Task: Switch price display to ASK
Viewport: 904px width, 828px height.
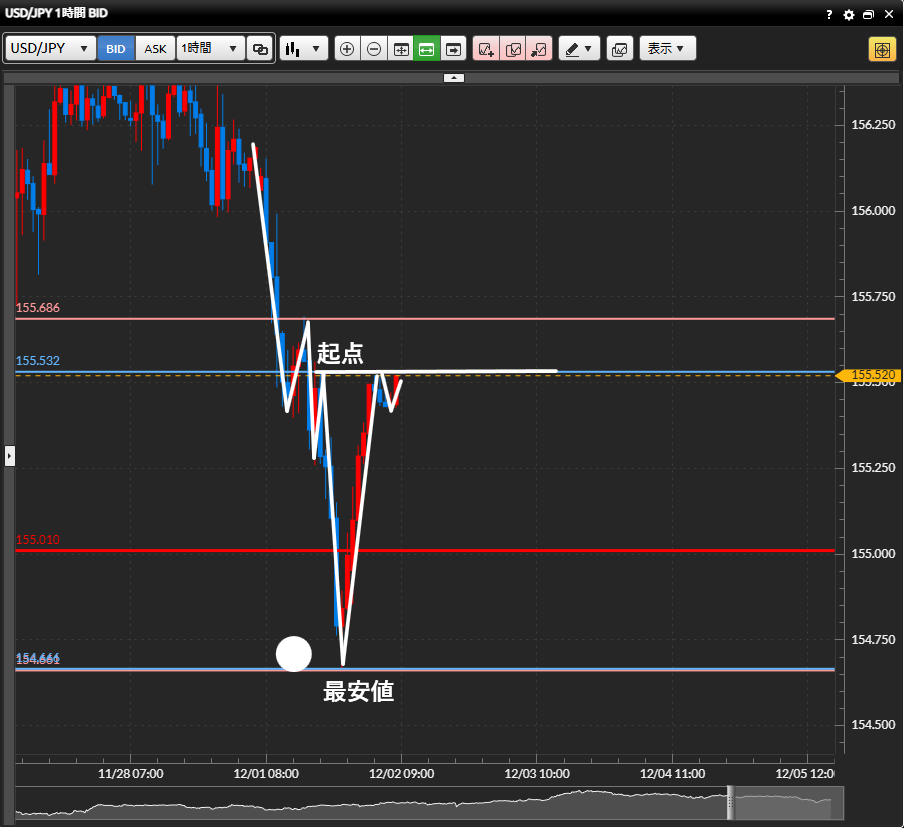Action: [x=155, y=49]
